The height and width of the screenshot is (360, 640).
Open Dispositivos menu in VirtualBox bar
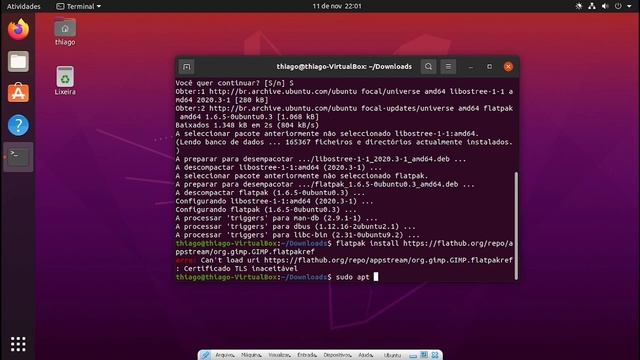click(337, 355)
